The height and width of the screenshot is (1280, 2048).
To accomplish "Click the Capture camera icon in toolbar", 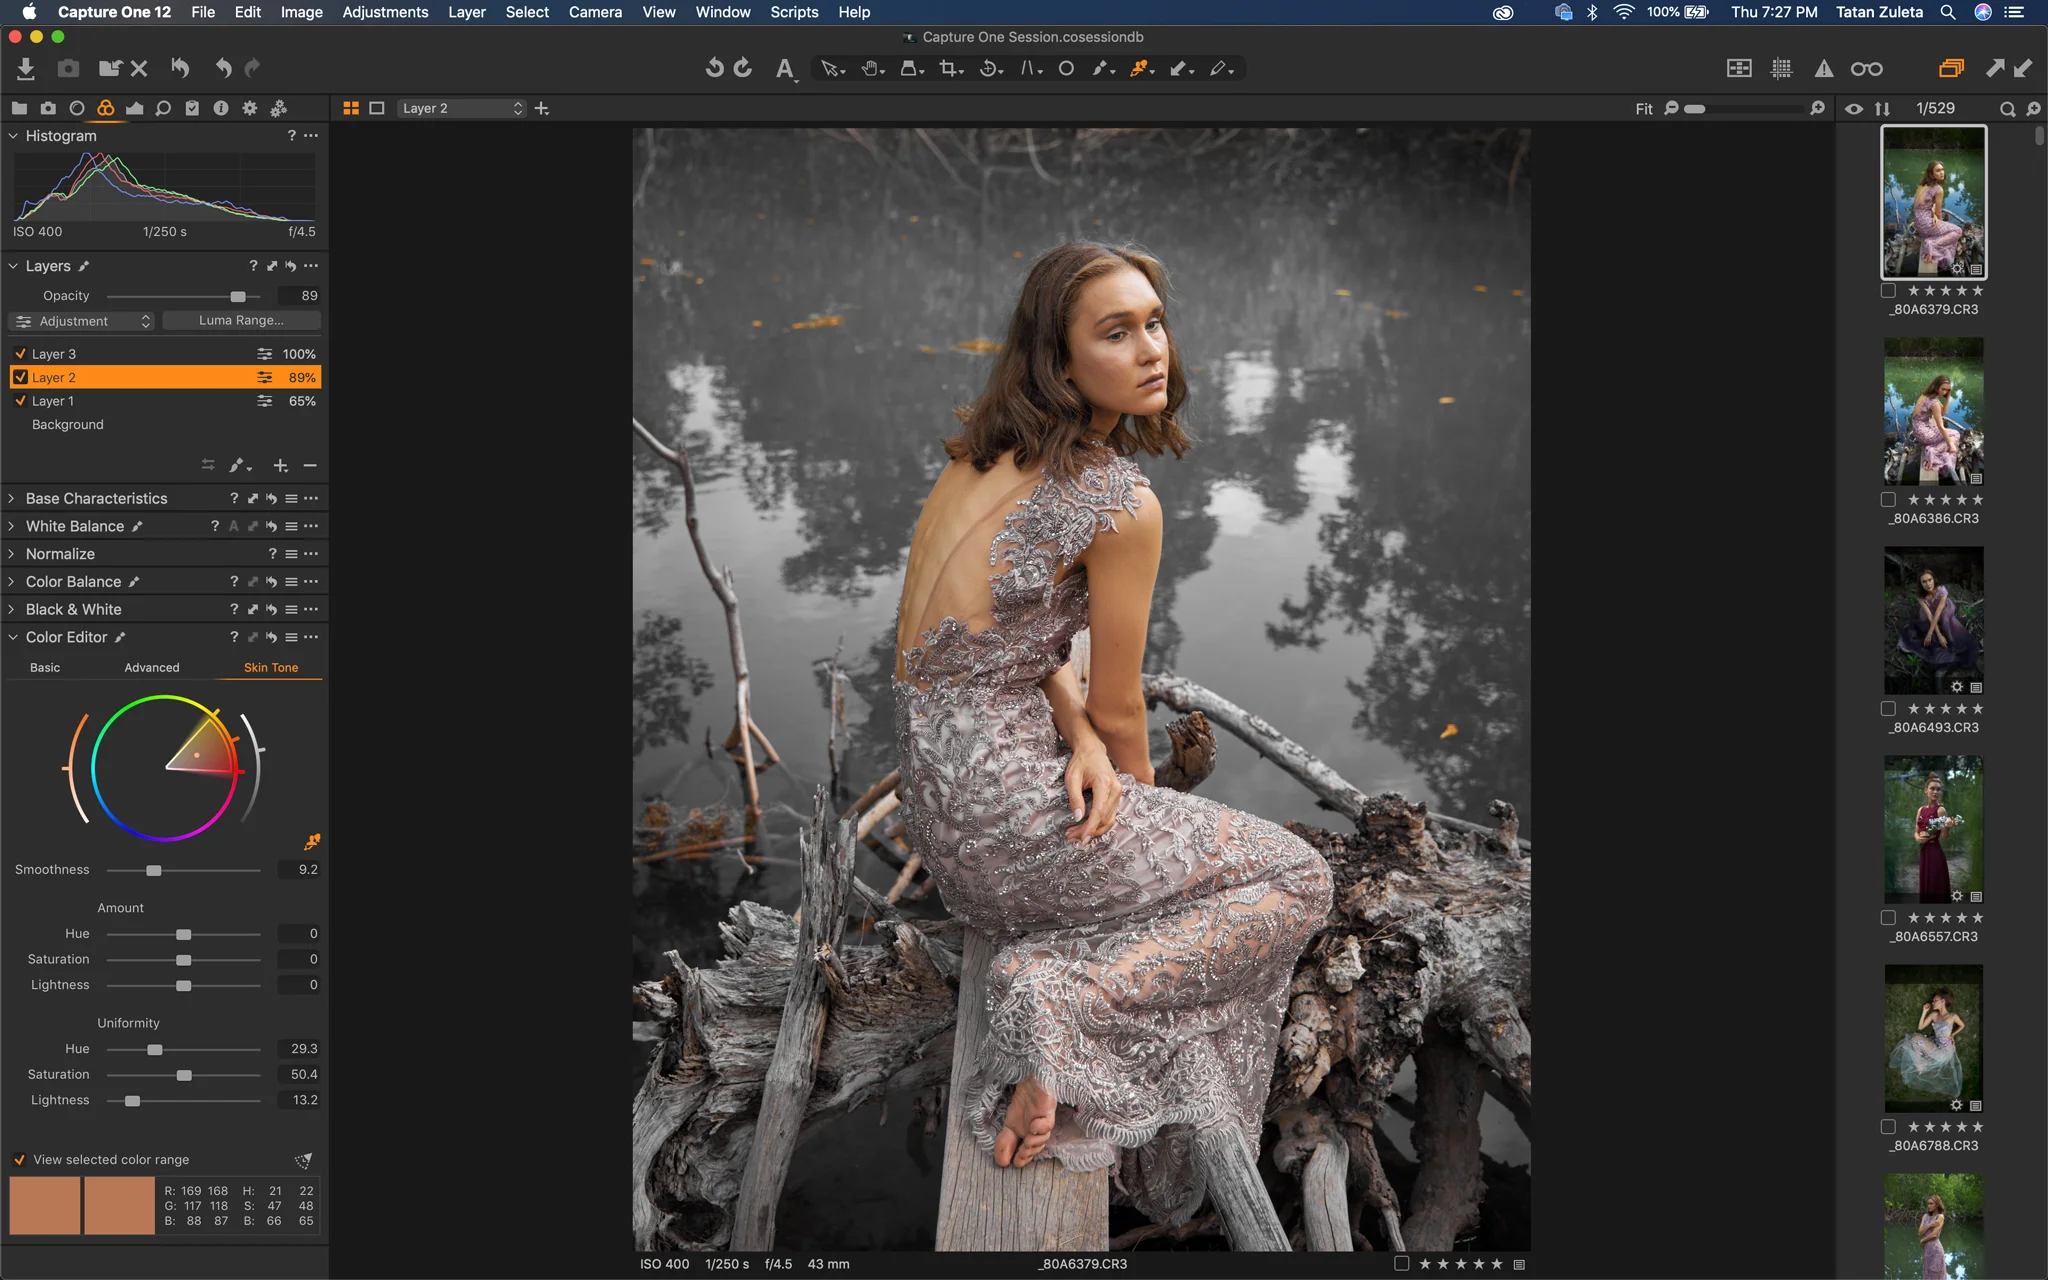I will (68, 68).
